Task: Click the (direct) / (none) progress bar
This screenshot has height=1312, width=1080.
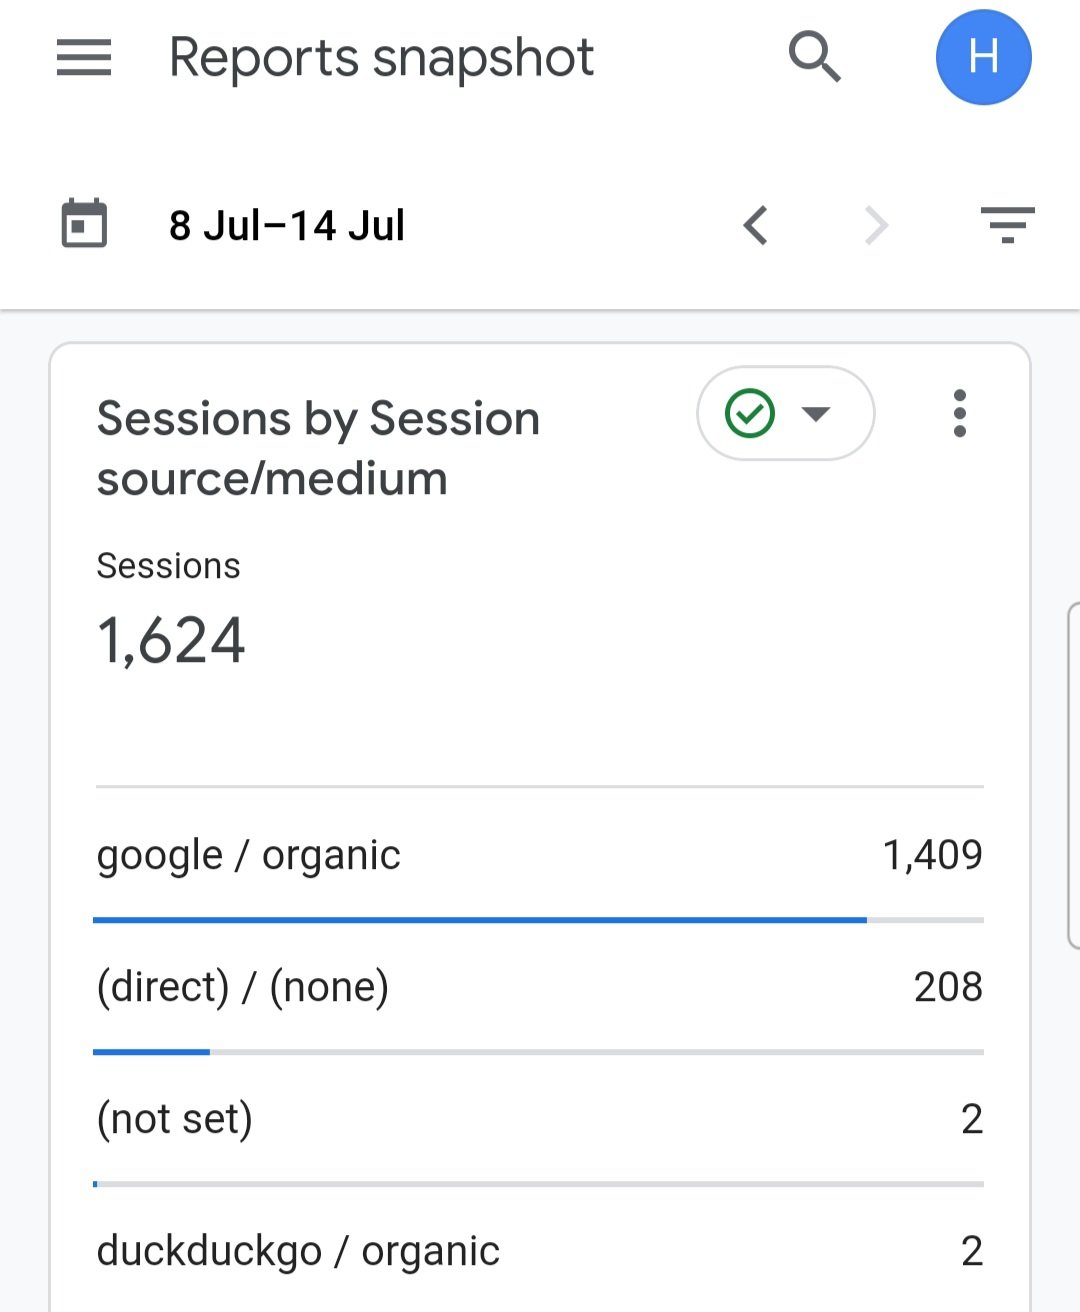Action: (539, 1052)
